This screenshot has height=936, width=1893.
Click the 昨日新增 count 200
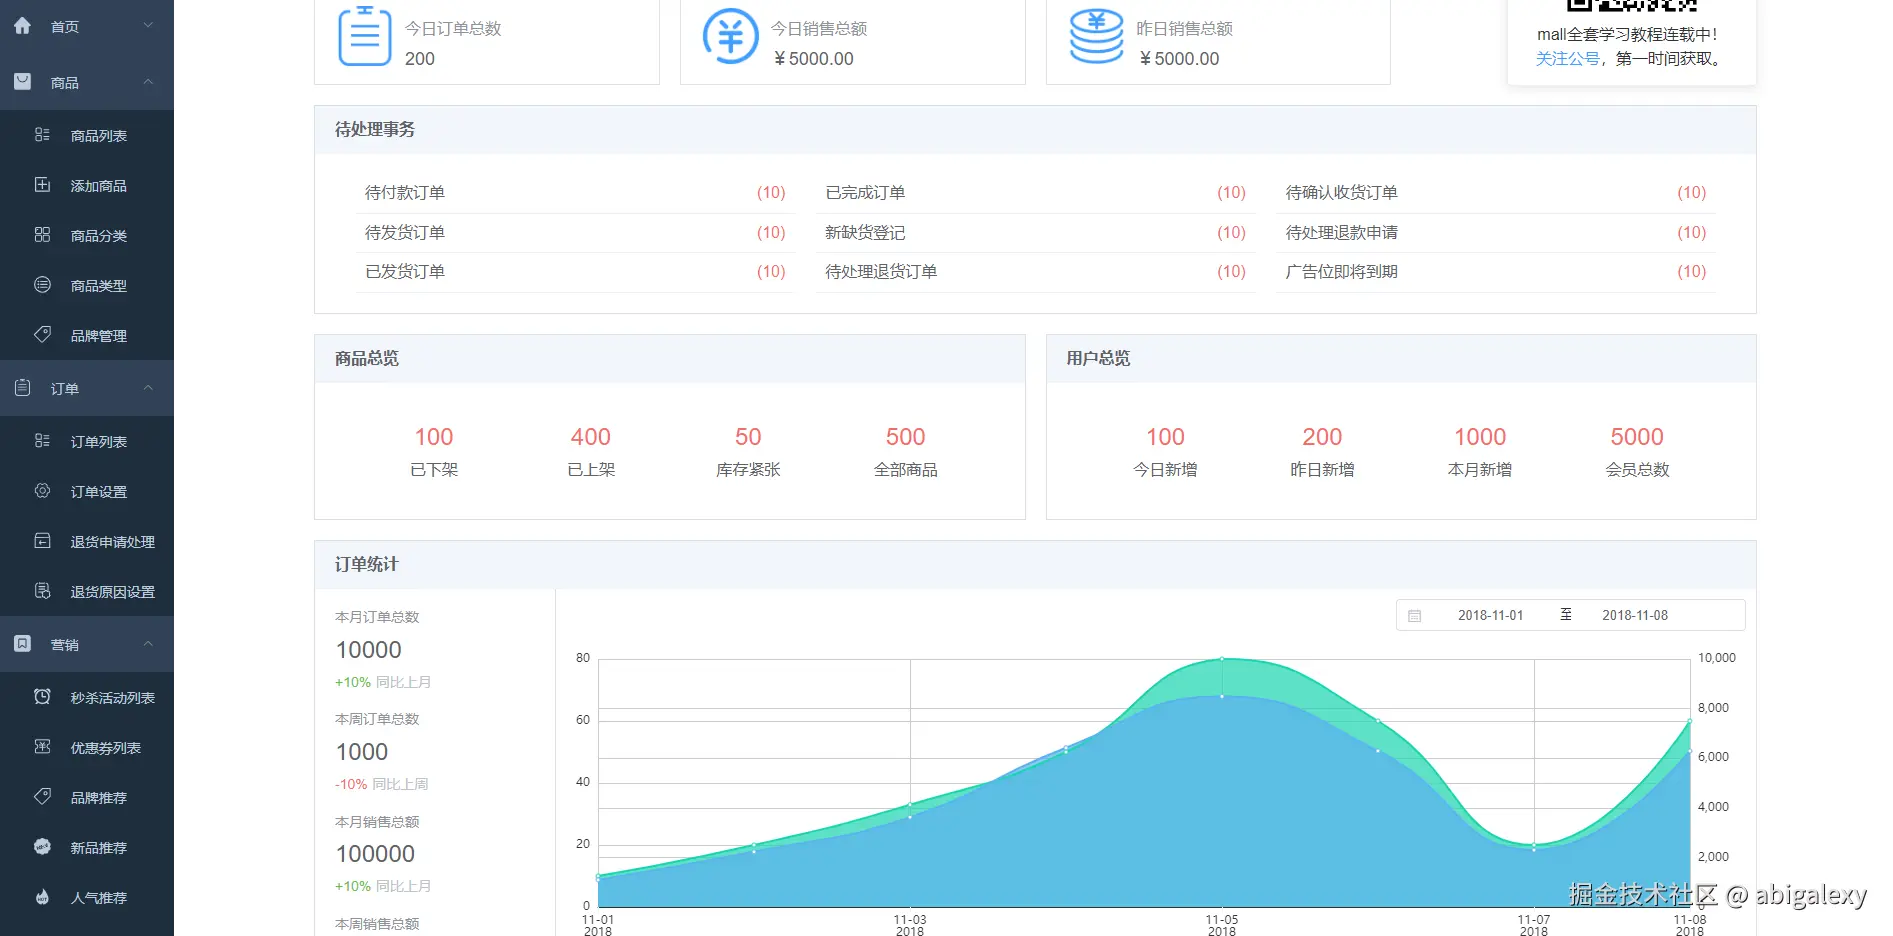click(1322, 437)
